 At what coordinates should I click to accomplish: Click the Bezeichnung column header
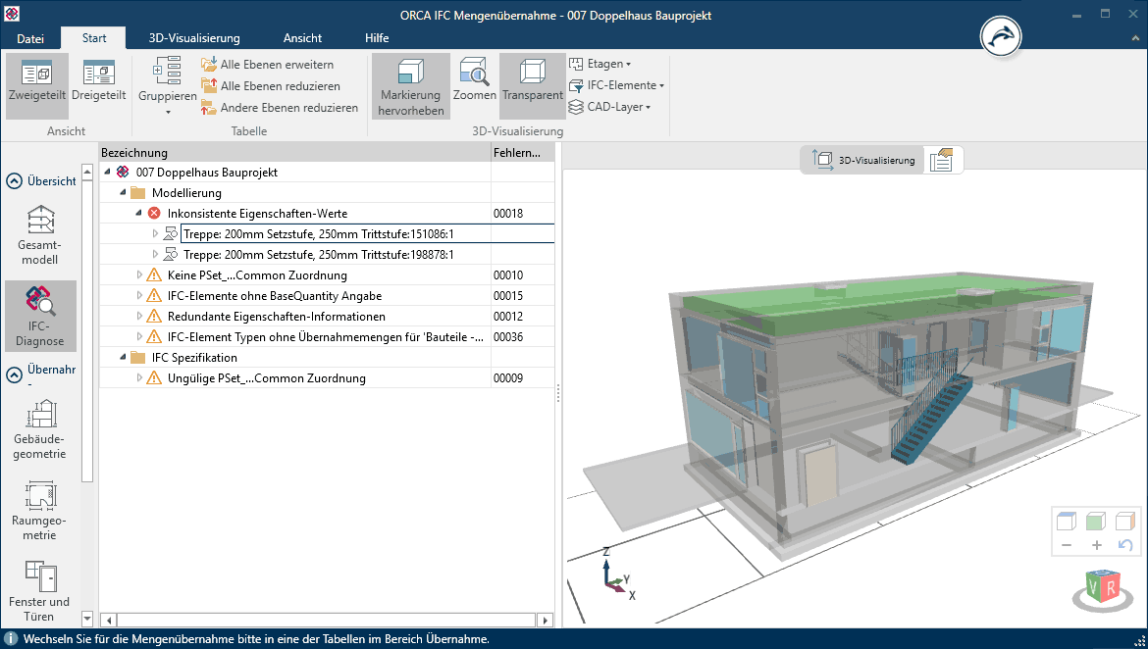[x=295, y=152]
